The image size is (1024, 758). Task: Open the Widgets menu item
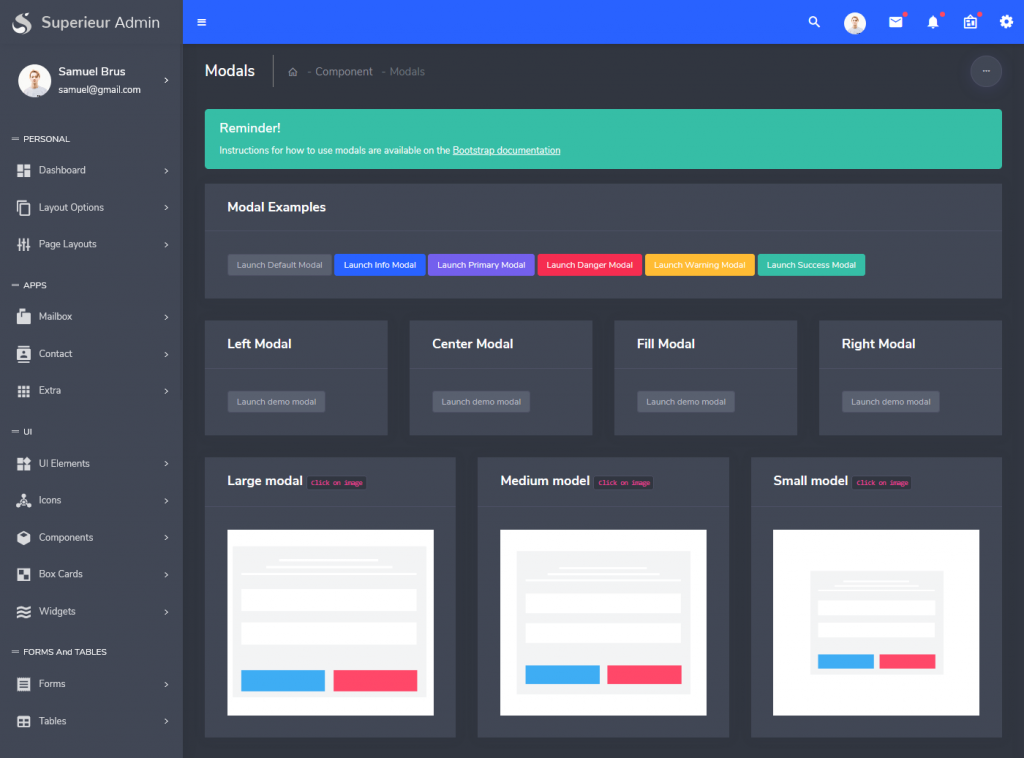click(91, 612)
